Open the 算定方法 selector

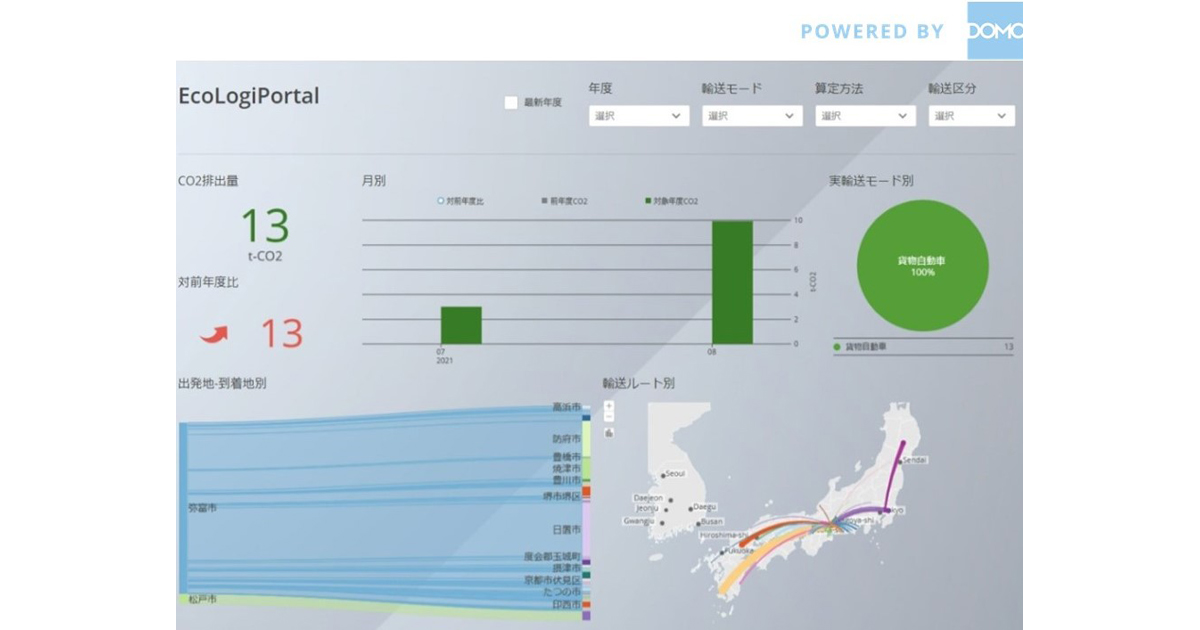click(x=864, y=116)
